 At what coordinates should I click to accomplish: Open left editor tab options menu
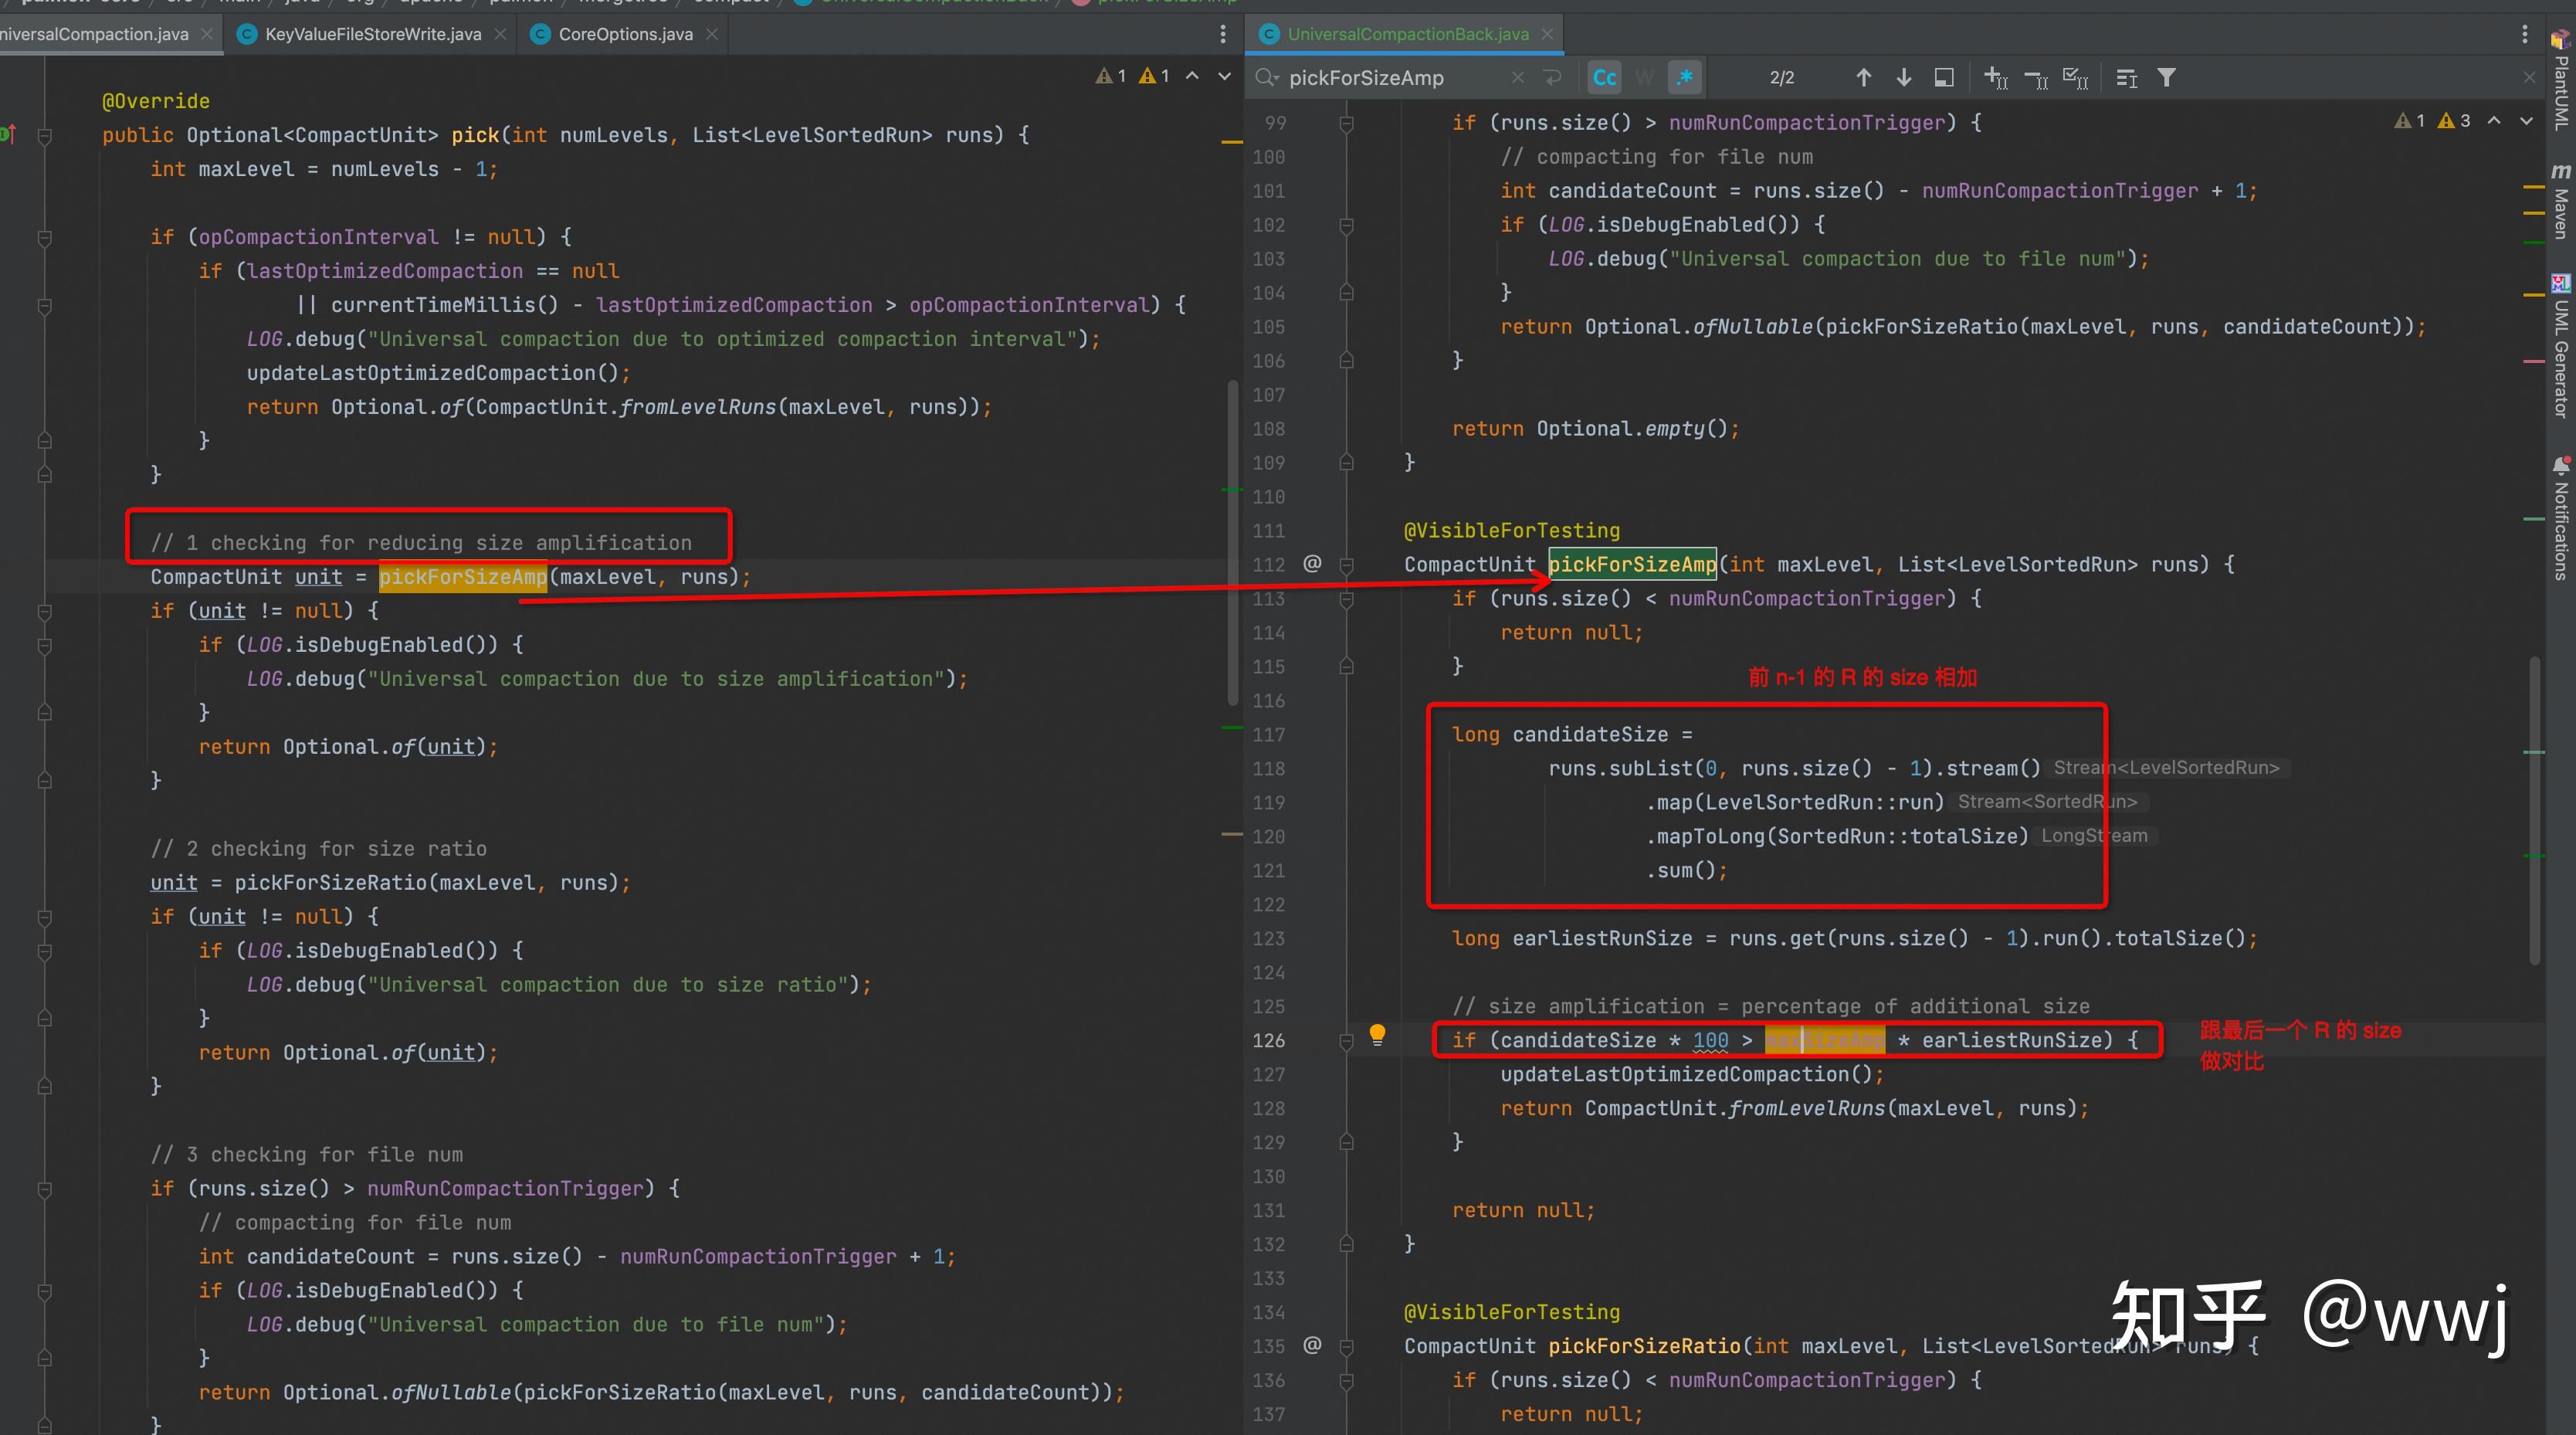tap(1222, 34)
